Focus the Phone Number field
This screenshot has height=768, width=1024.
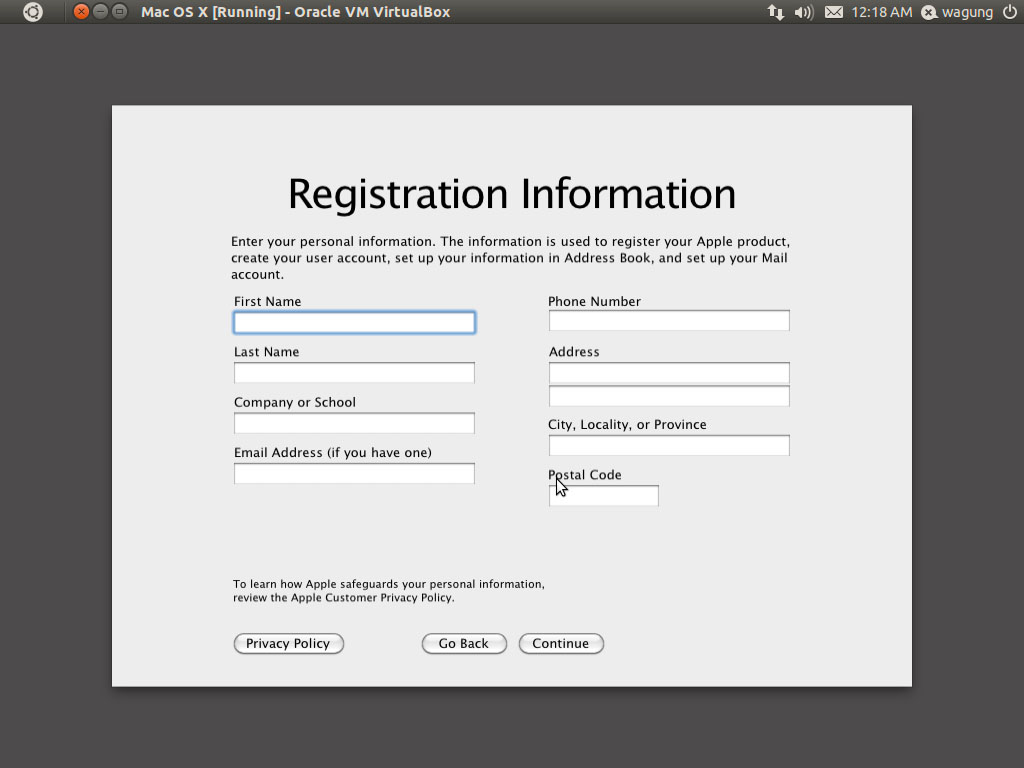click(669, 320)
